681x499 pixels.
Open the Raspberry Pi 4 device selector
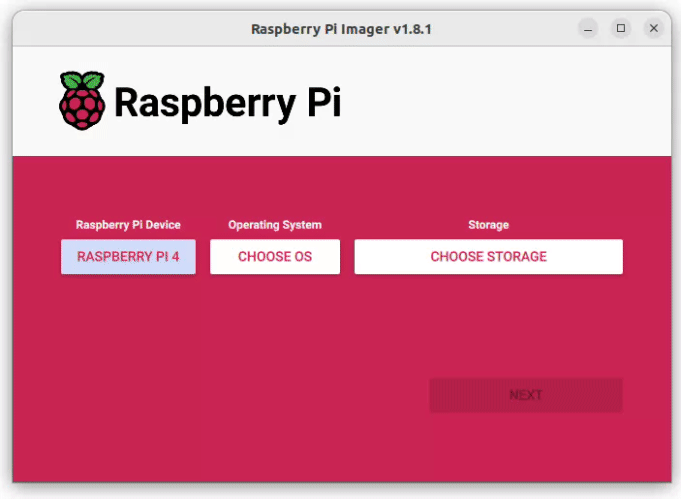click(128, 257)
